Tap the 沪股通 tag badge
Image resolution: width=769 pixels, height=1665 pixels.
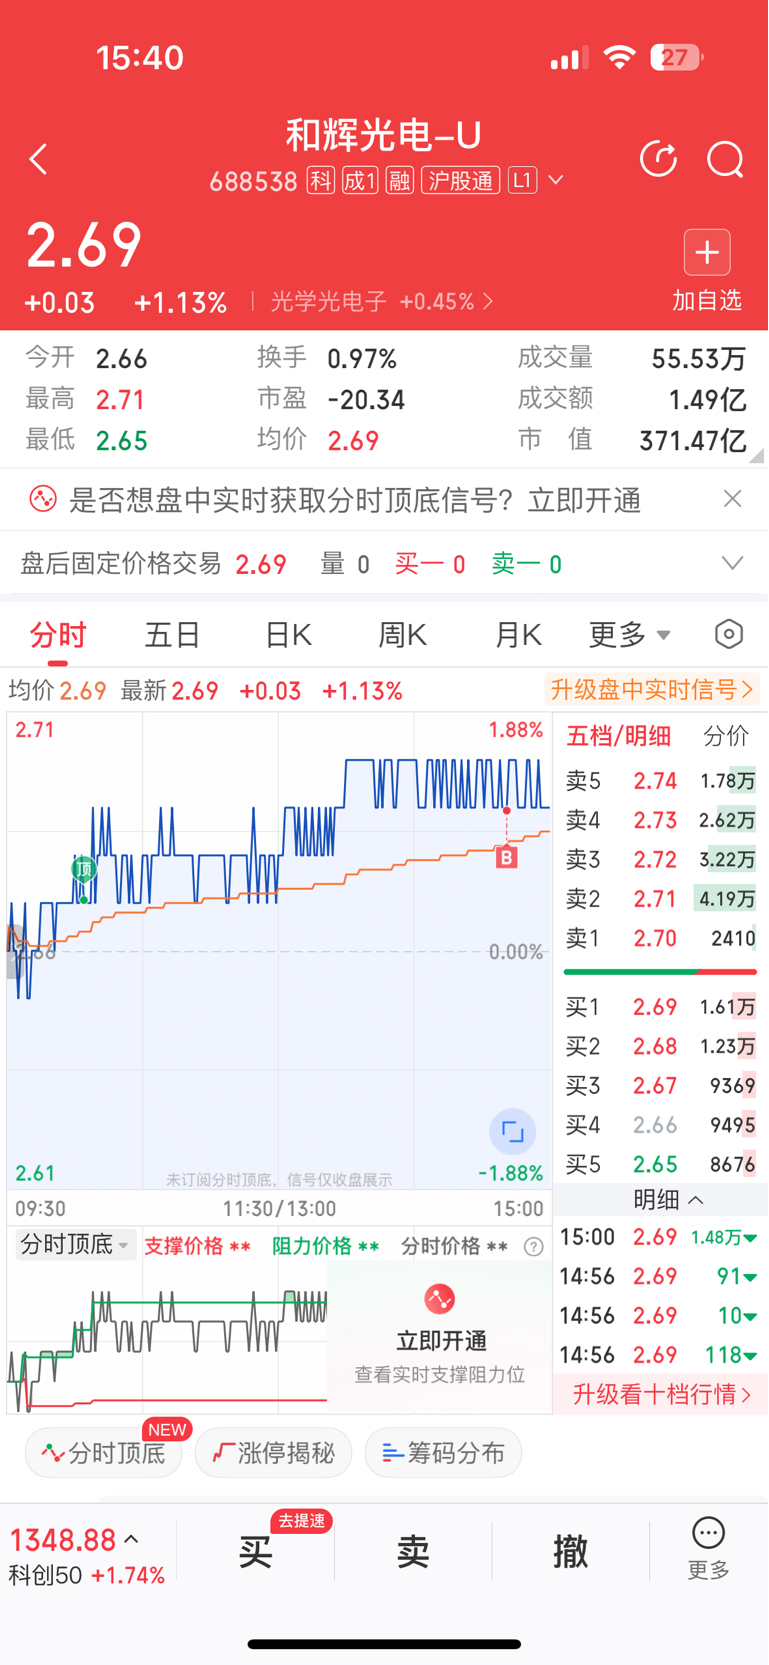click(x=460, y=180)
